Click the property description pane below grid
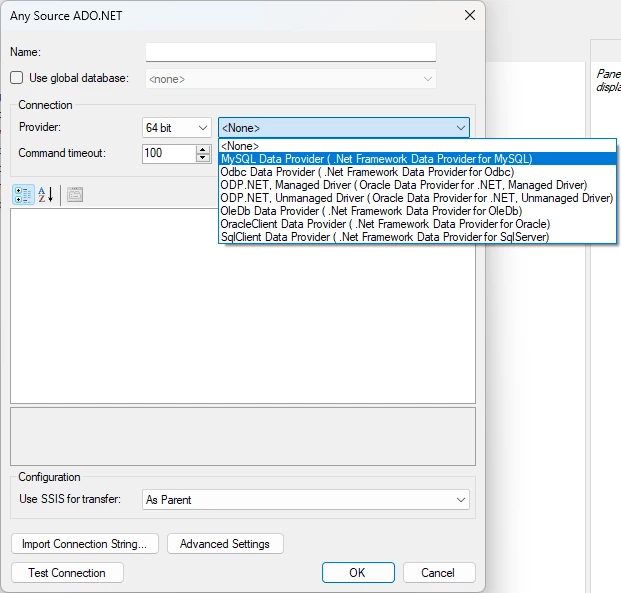Viewport: 621px width, 593px height. pos(243,436)
